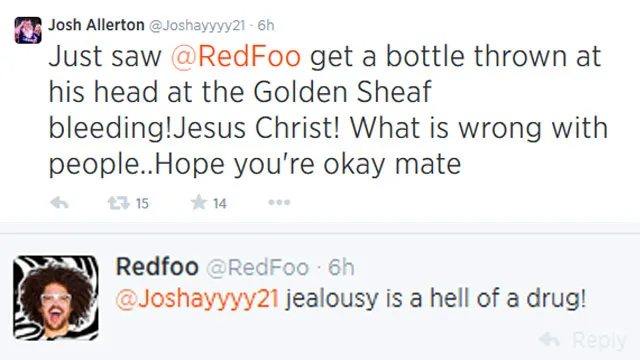Click the faded reply arrow beside Reply
Viewport: 640px width, 360px height.
(x=549, y=340)
